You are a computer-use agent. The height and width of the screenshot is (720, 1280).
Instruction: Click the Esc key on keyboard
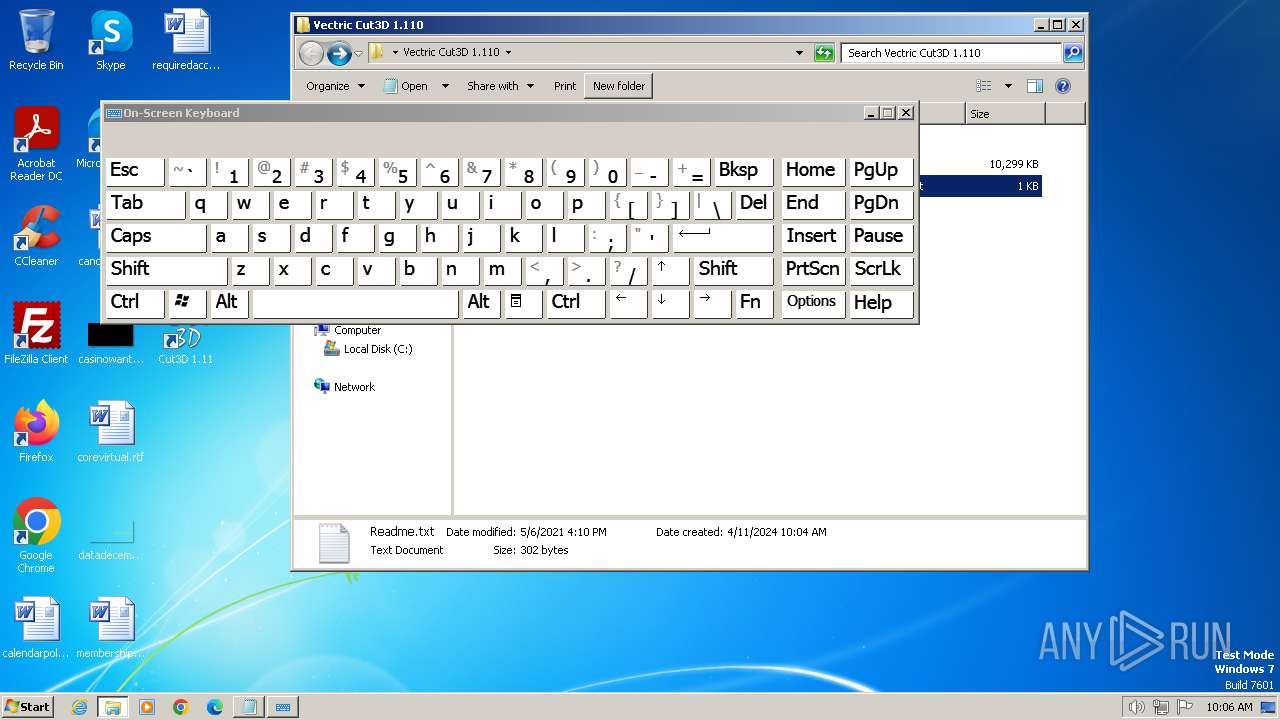pyautogui.click(x=135, y=171)
